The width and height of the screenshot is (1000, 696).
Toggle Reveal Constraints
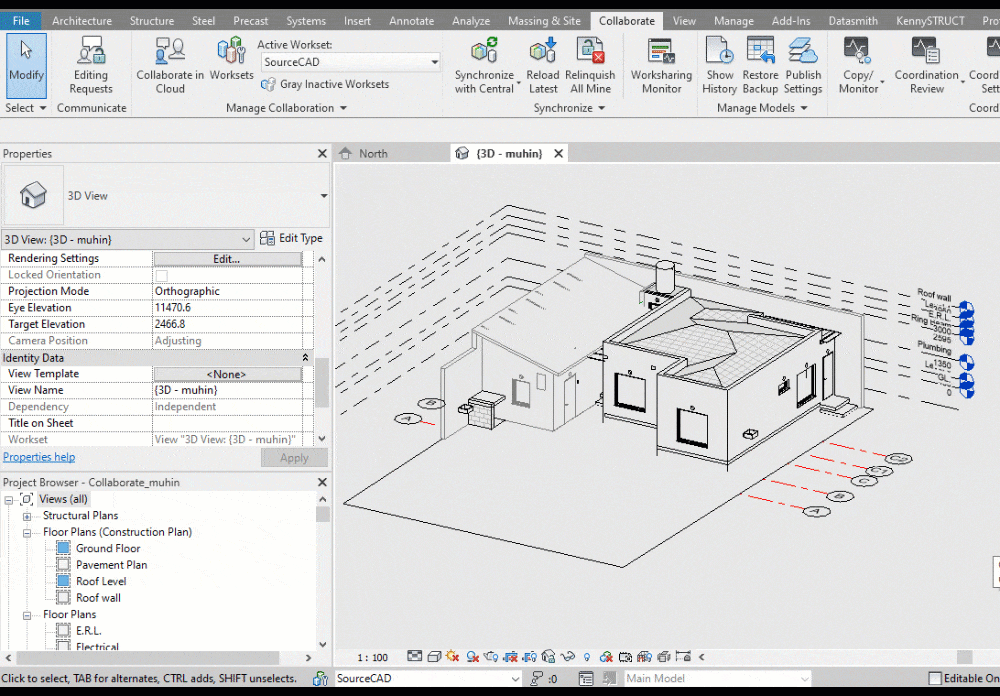[x=683, y=656]
